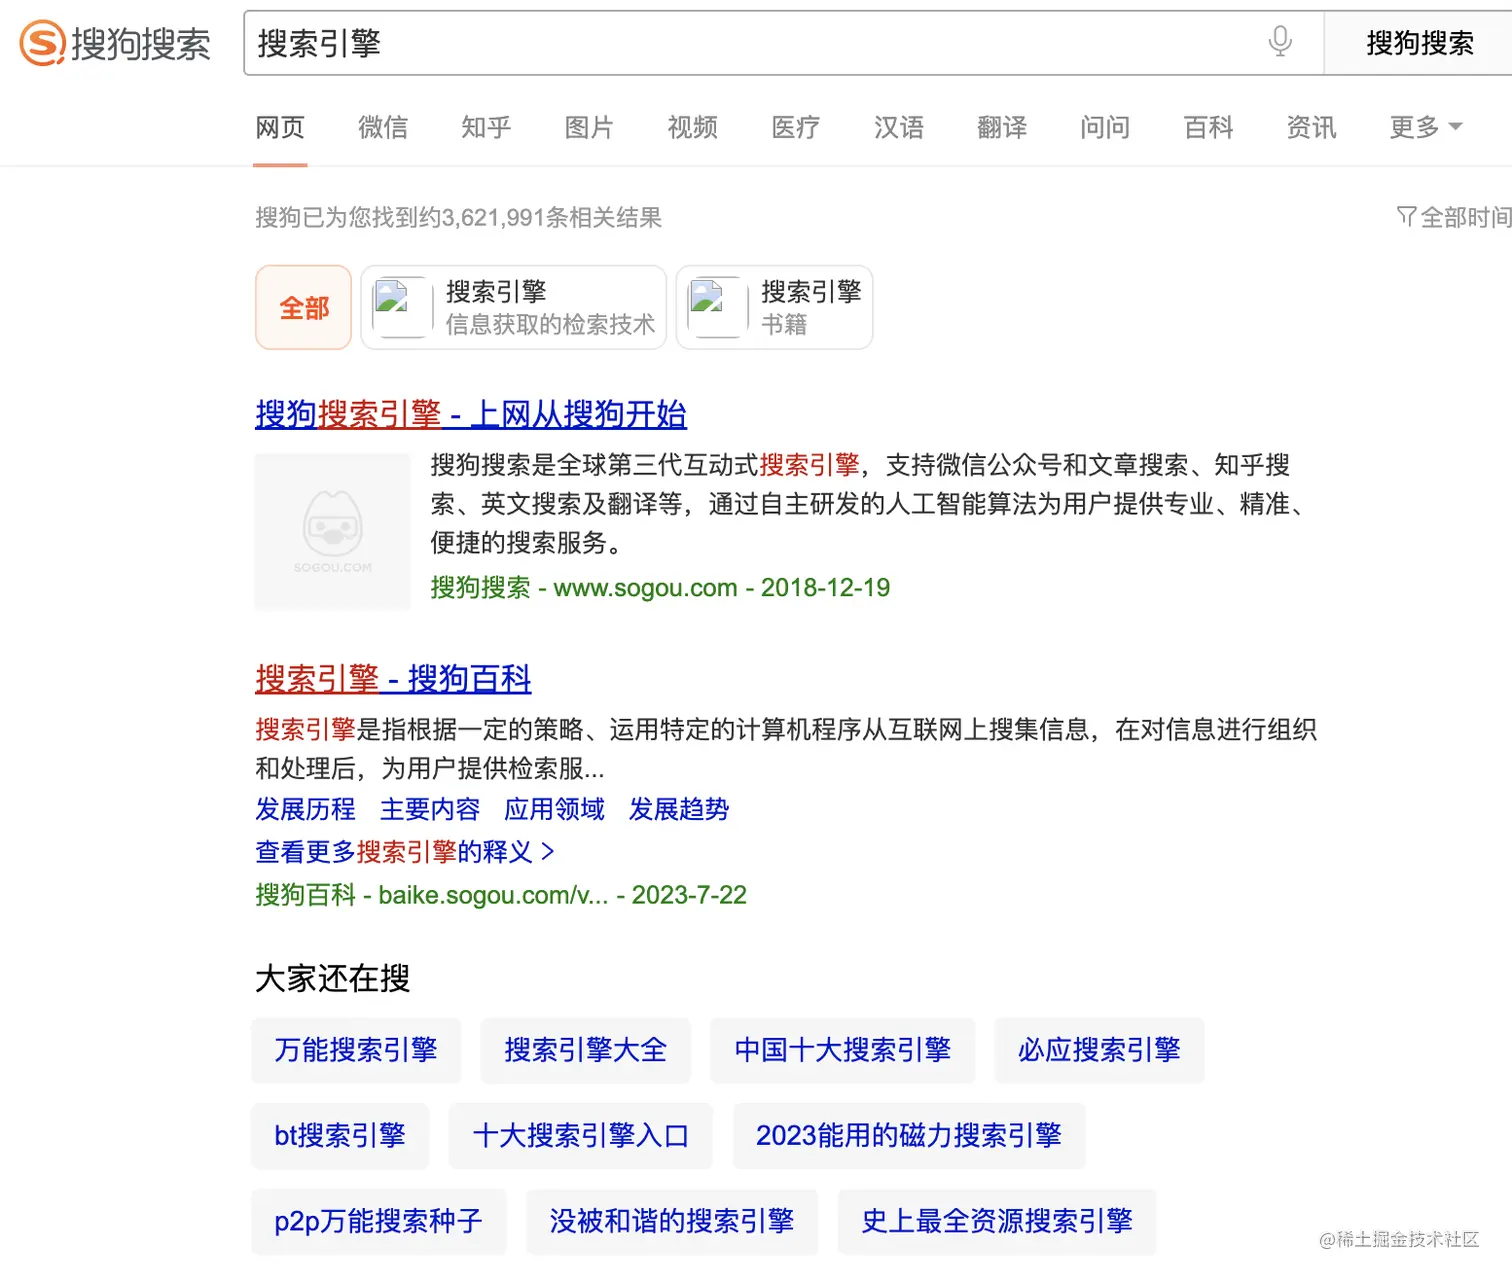Choose the 搜索引擎 信息获取的检索技术 card

(x=513, y=307)
